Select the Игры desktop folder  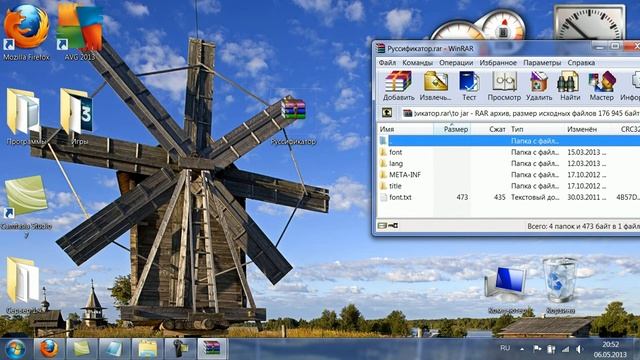coord(79,116)
